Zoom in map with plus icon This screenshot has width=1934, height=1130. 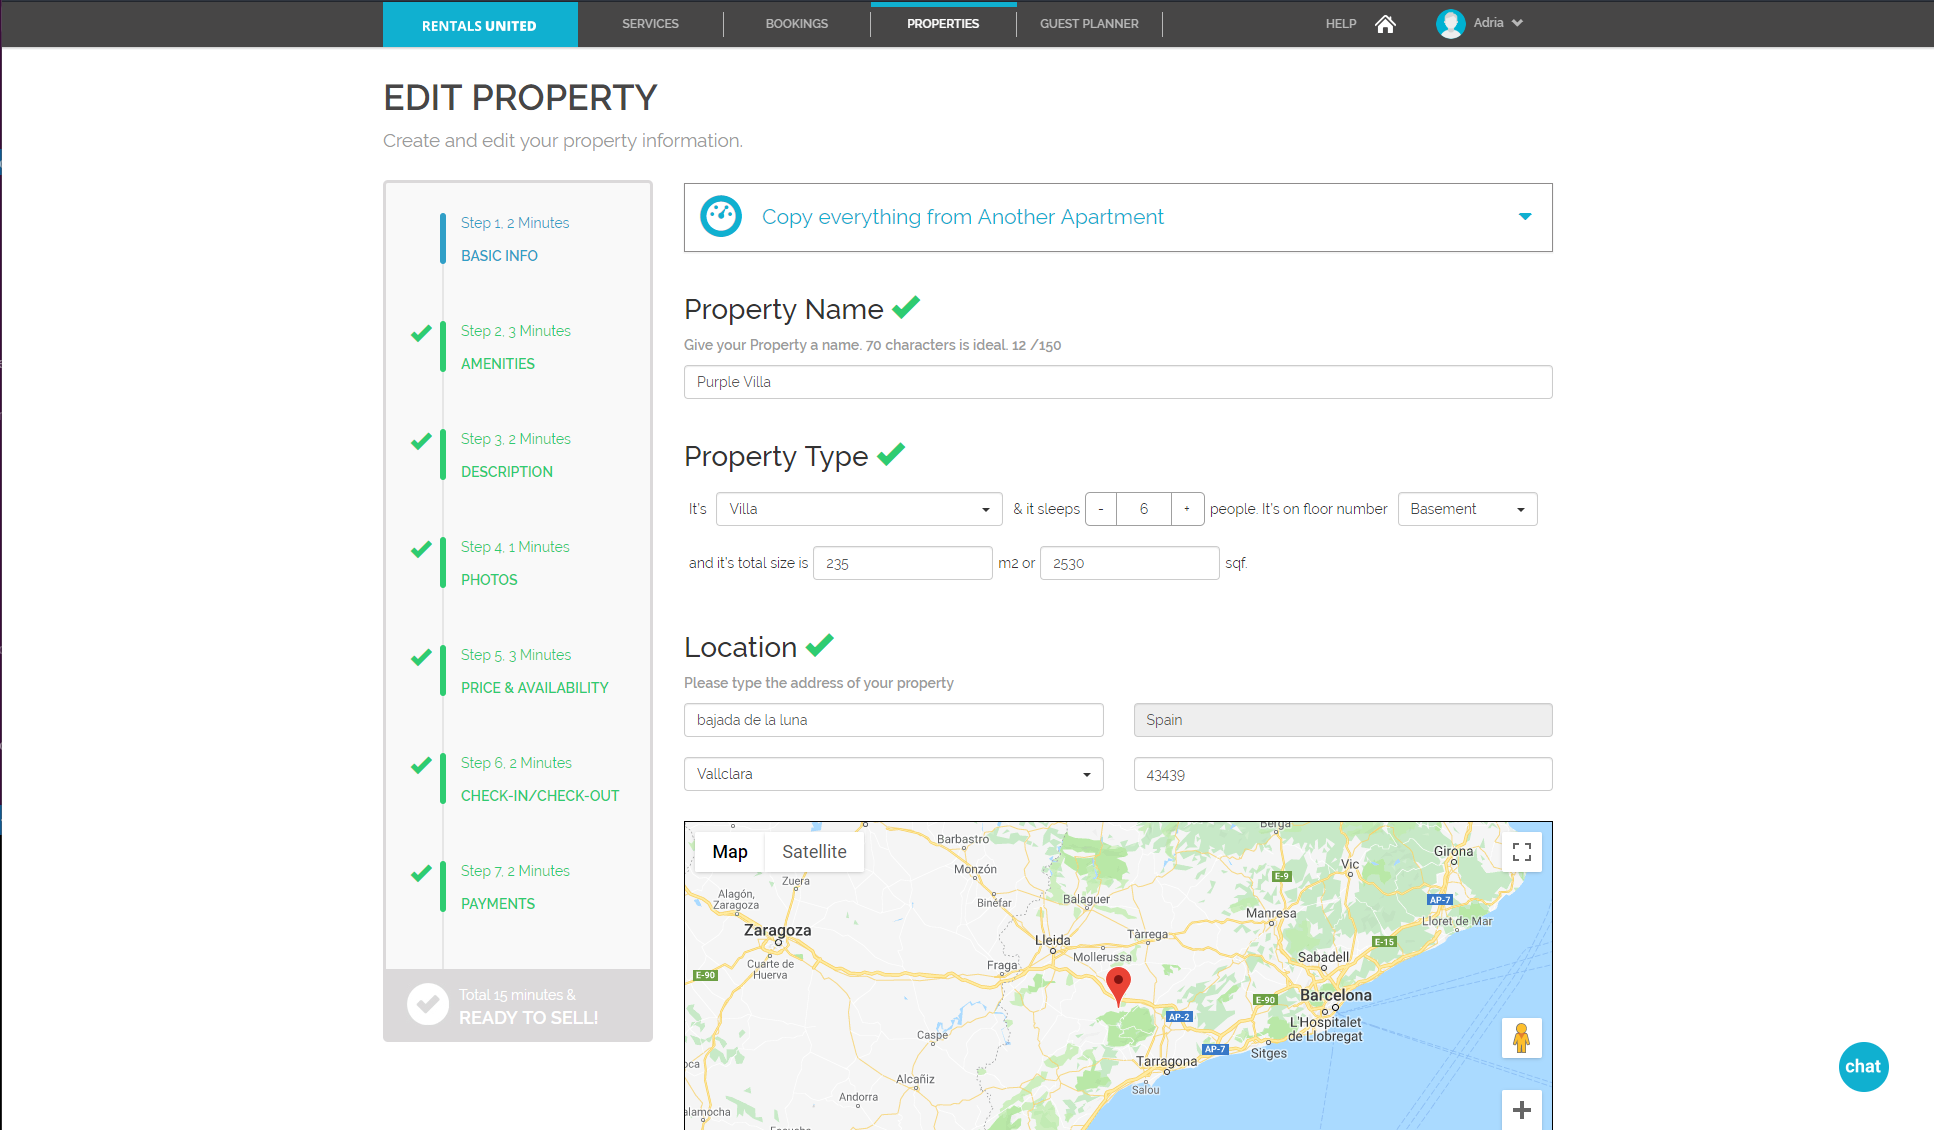1521,1110
